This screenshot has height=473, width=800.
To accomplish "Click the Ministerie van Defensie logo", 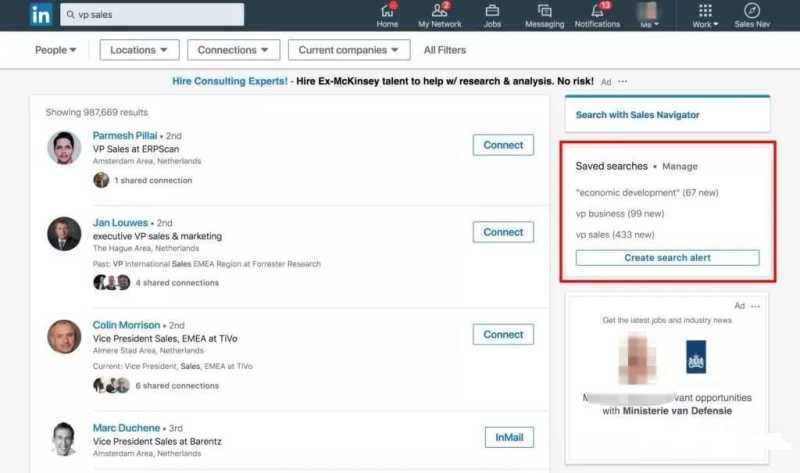I will 696,357.
